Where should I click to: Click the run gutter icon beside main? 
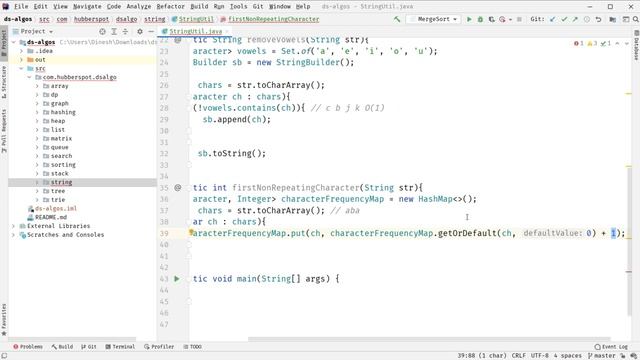[177, 279]
